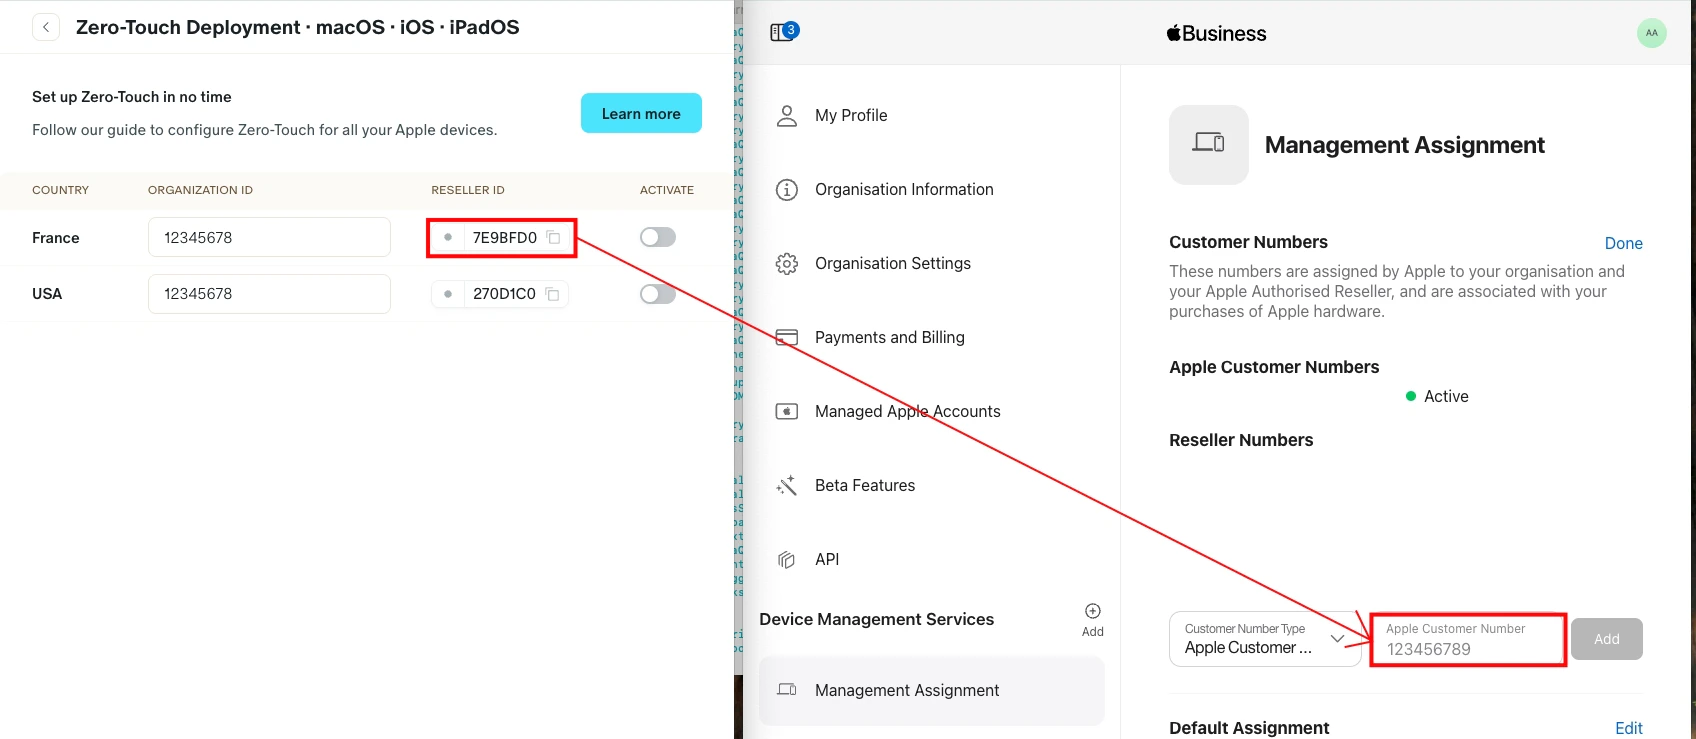The width and height of the screenshot is (1696, 739).
Task: Open sidebar icon with badge 3
Action: pos(784,32)
